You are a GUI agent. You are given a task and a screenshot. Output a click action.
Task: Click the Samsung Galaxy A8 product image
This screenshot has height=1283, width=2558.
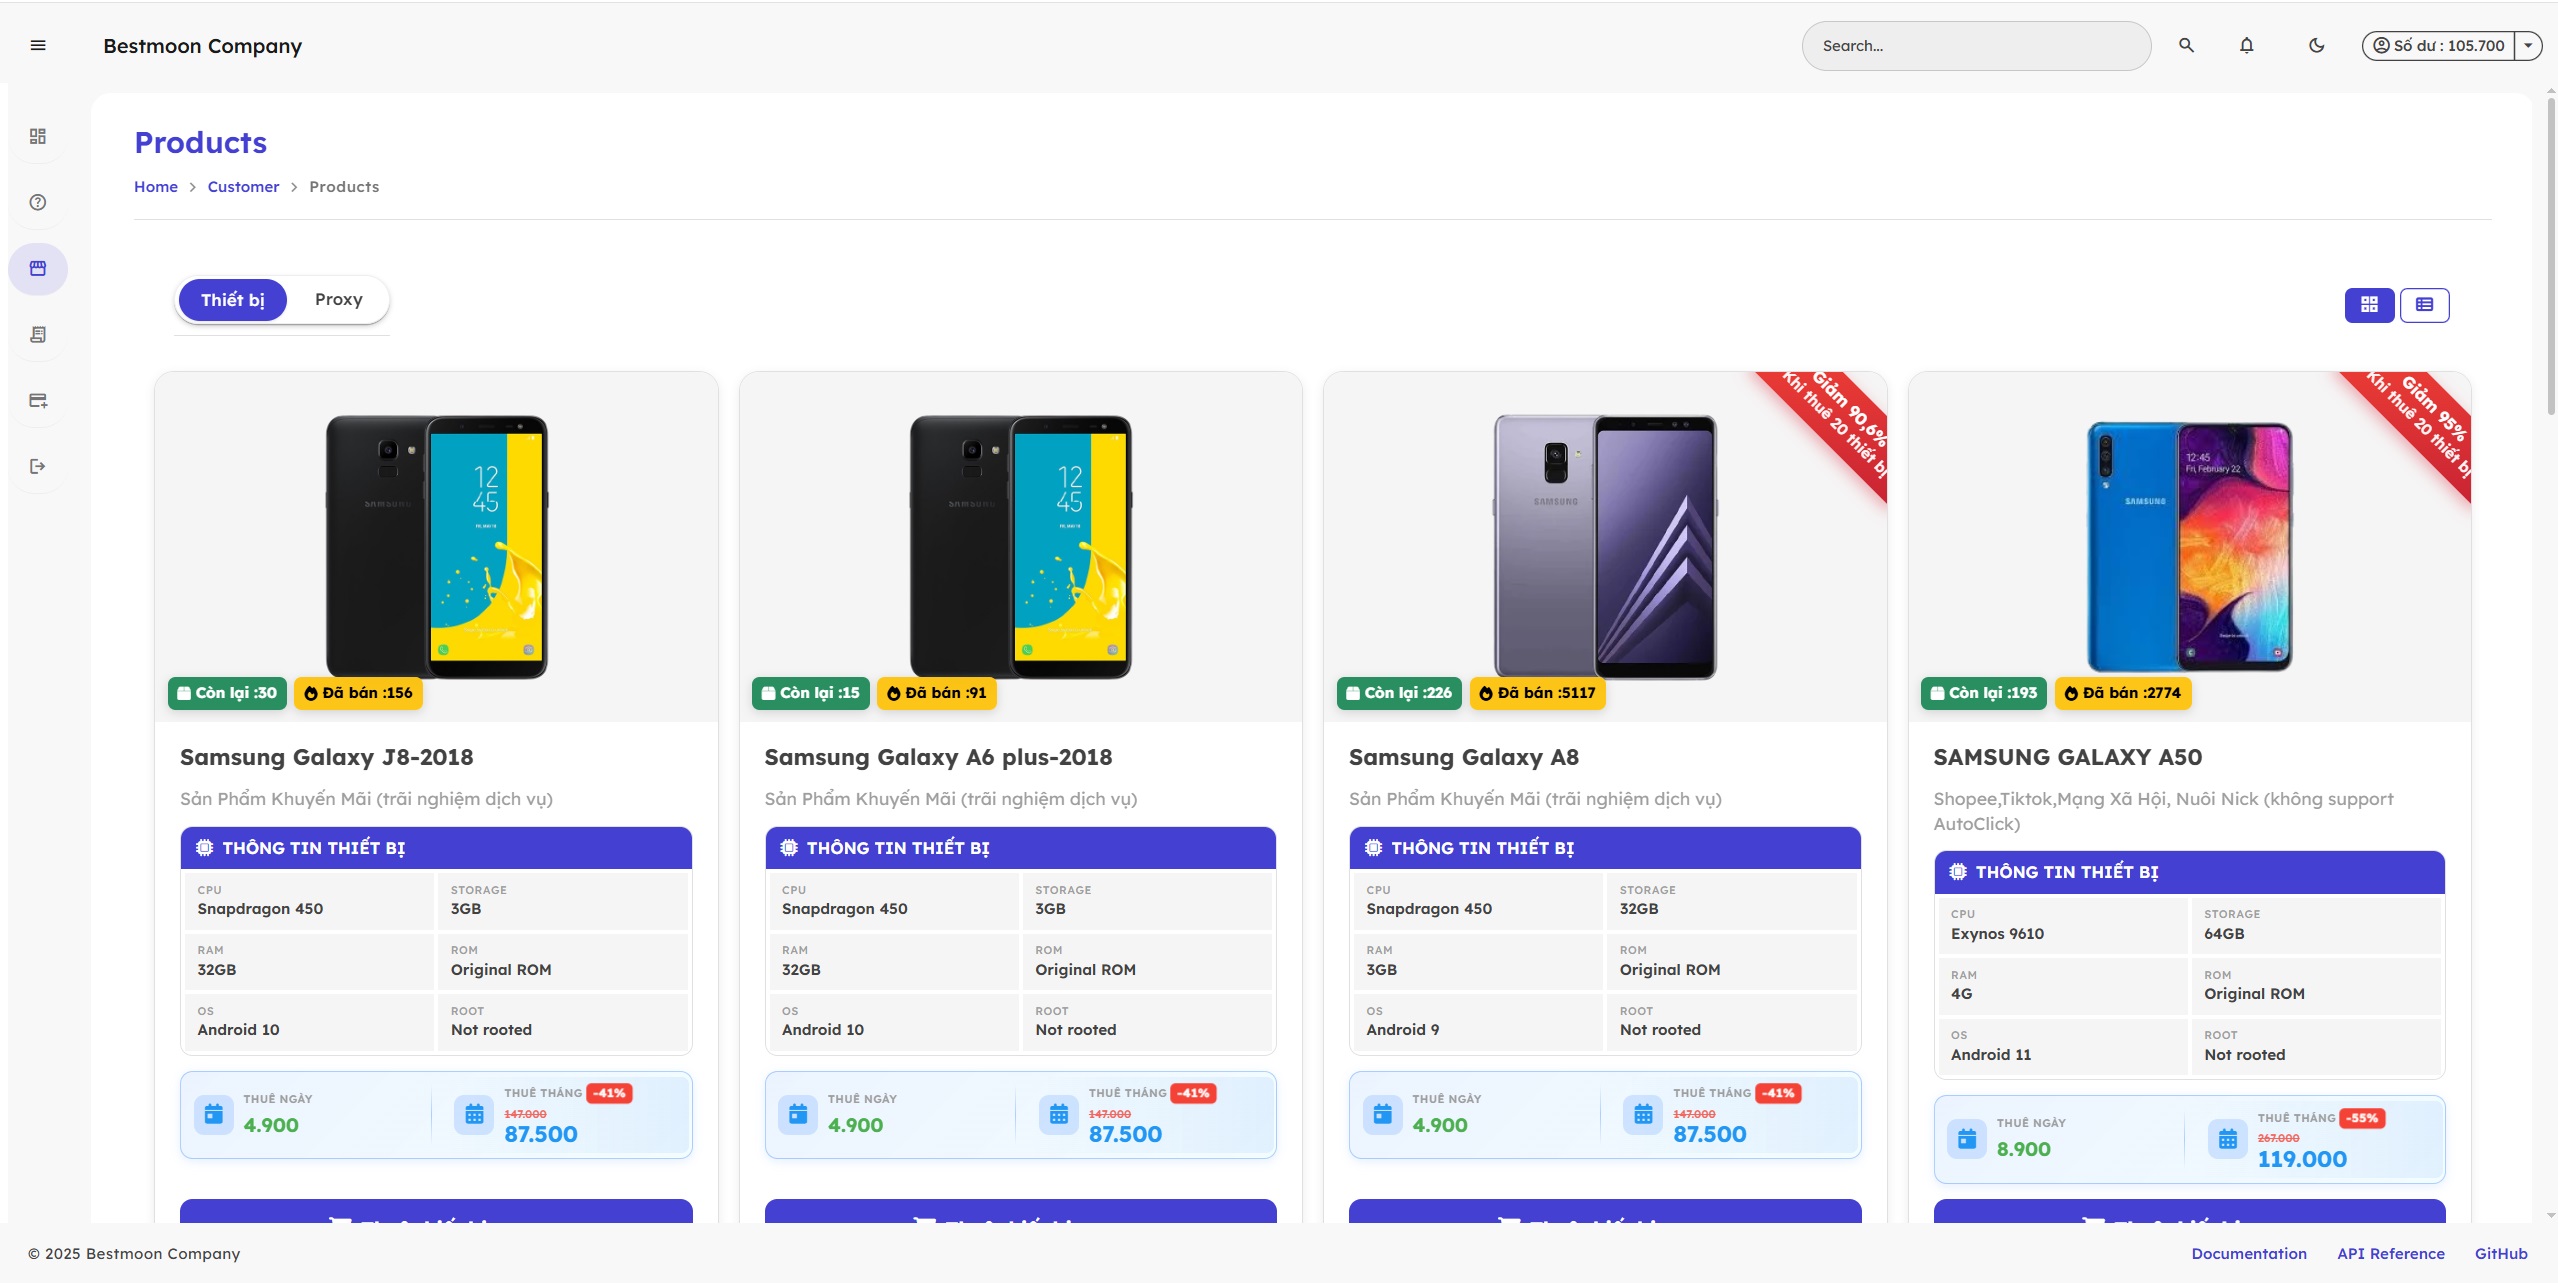[x=1604, y=546]
